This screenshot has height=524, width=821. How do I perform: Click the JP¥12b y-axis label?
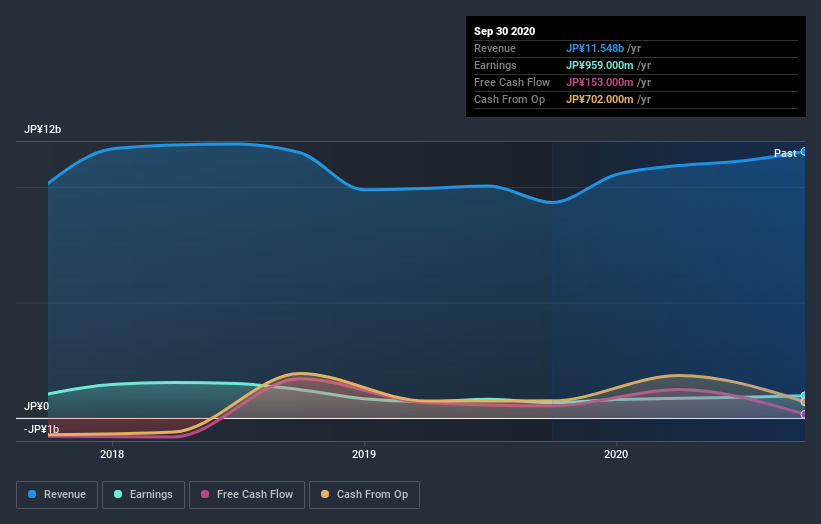[x=42, y=129]
